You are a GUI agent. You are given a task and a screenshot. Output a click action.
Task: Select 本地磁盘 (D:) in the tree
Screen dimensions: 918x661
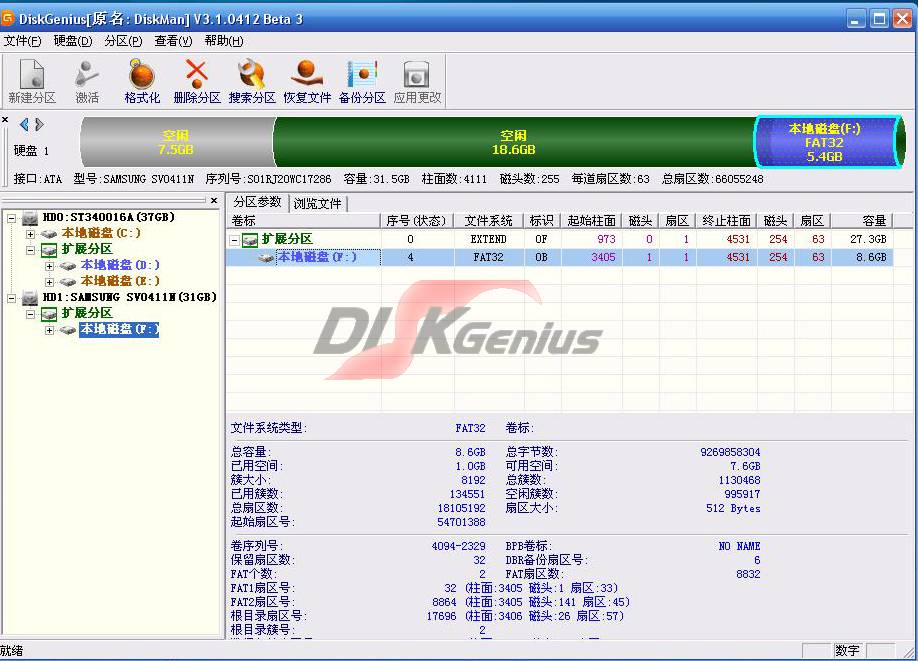[120, 266]
